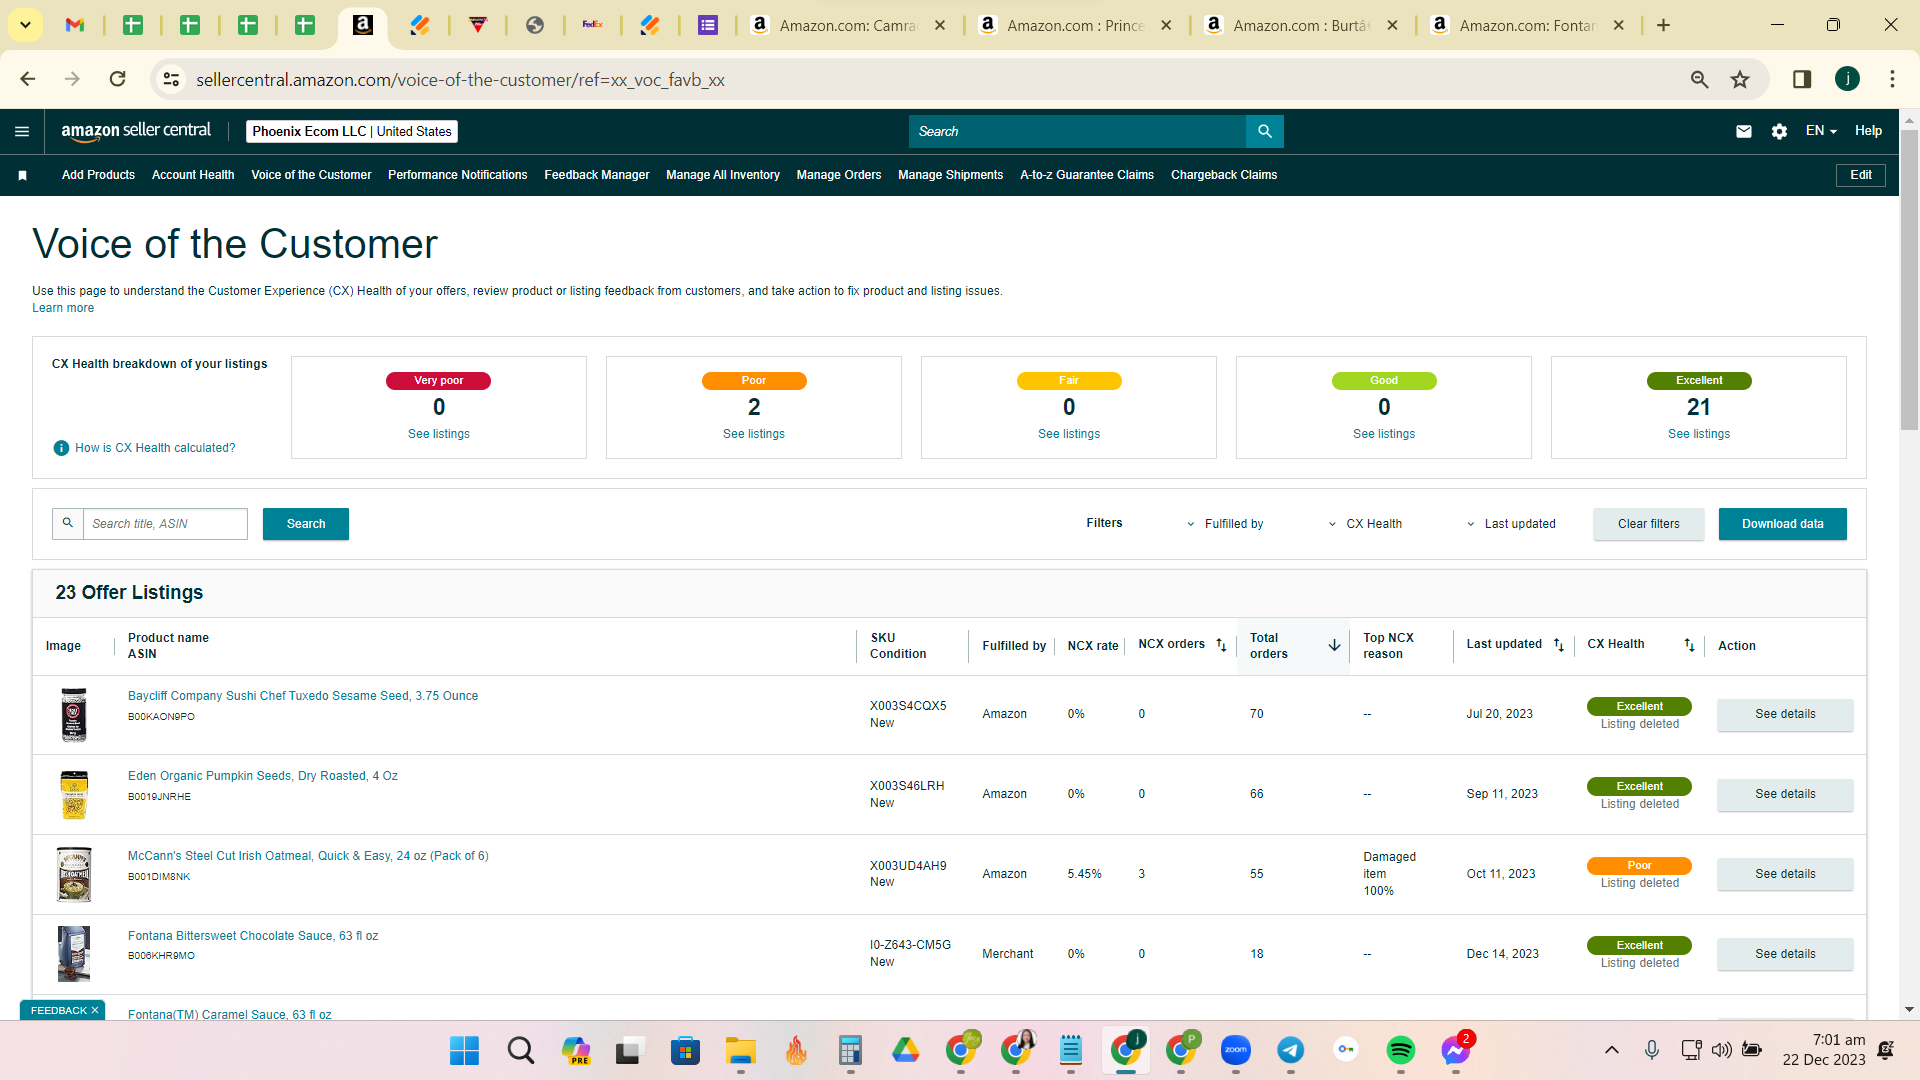The image size is (1920, 1080).
Task: Open the Gmail pinned tab
Action: tap(75, 25)
